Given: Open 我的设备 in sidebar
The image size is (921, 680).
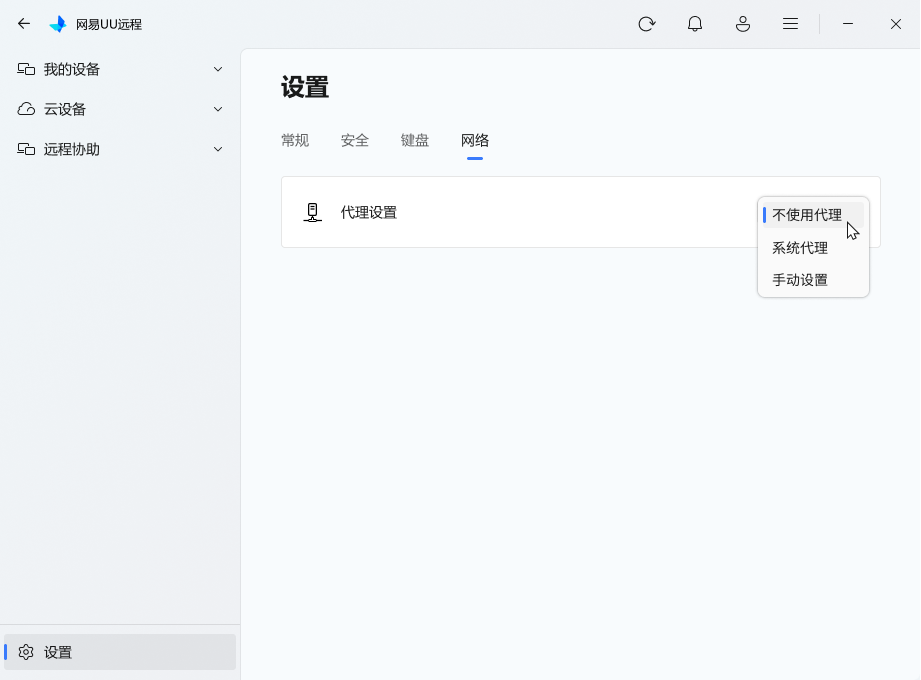Looking at the screenshot, I should tap(120, 69).
